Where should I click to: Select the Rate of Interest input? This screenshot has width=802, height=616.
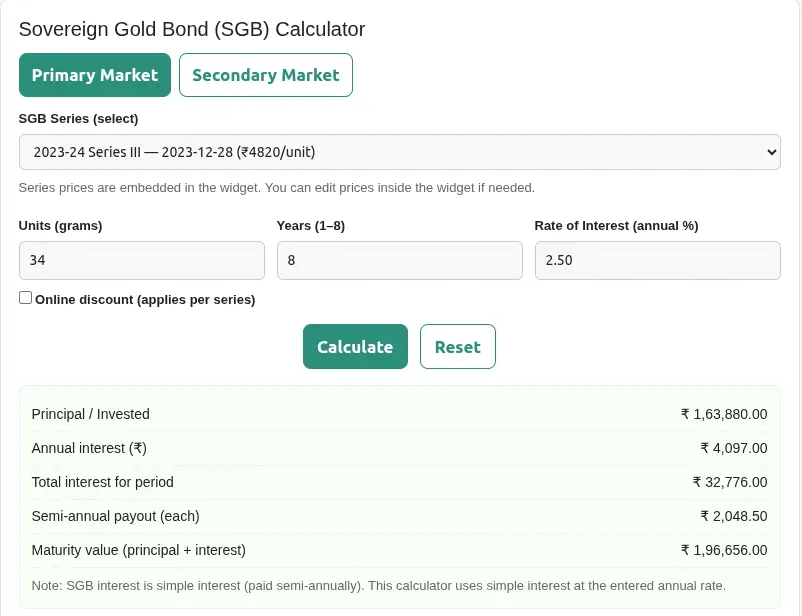(x=657, y=260)
